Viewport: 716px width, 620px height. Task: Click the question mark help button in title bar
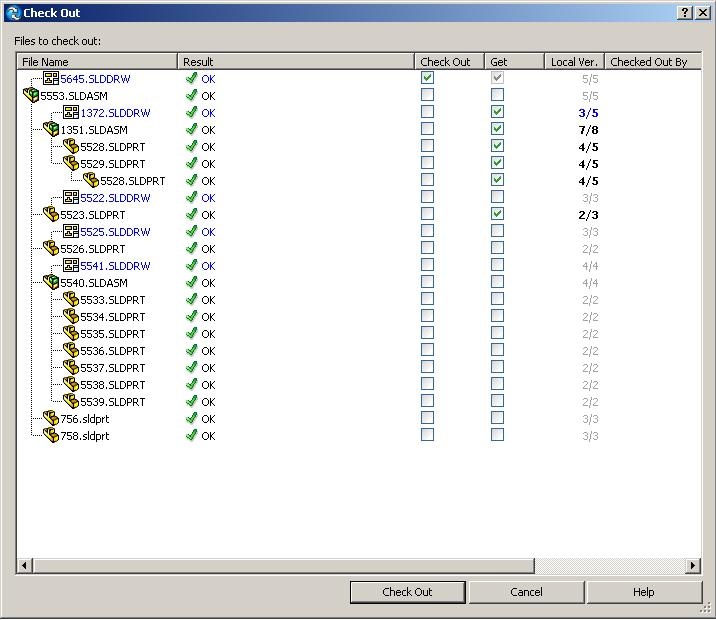(684, 13)
